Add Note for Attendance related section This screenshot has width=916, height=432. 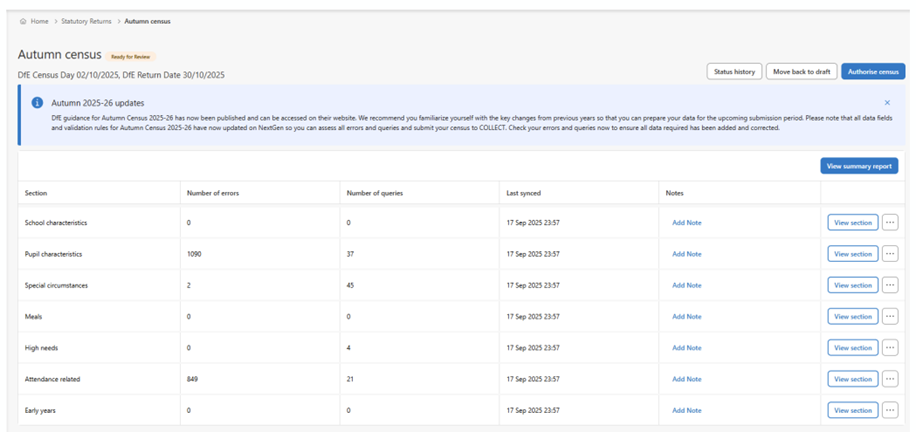coord(686,379)
